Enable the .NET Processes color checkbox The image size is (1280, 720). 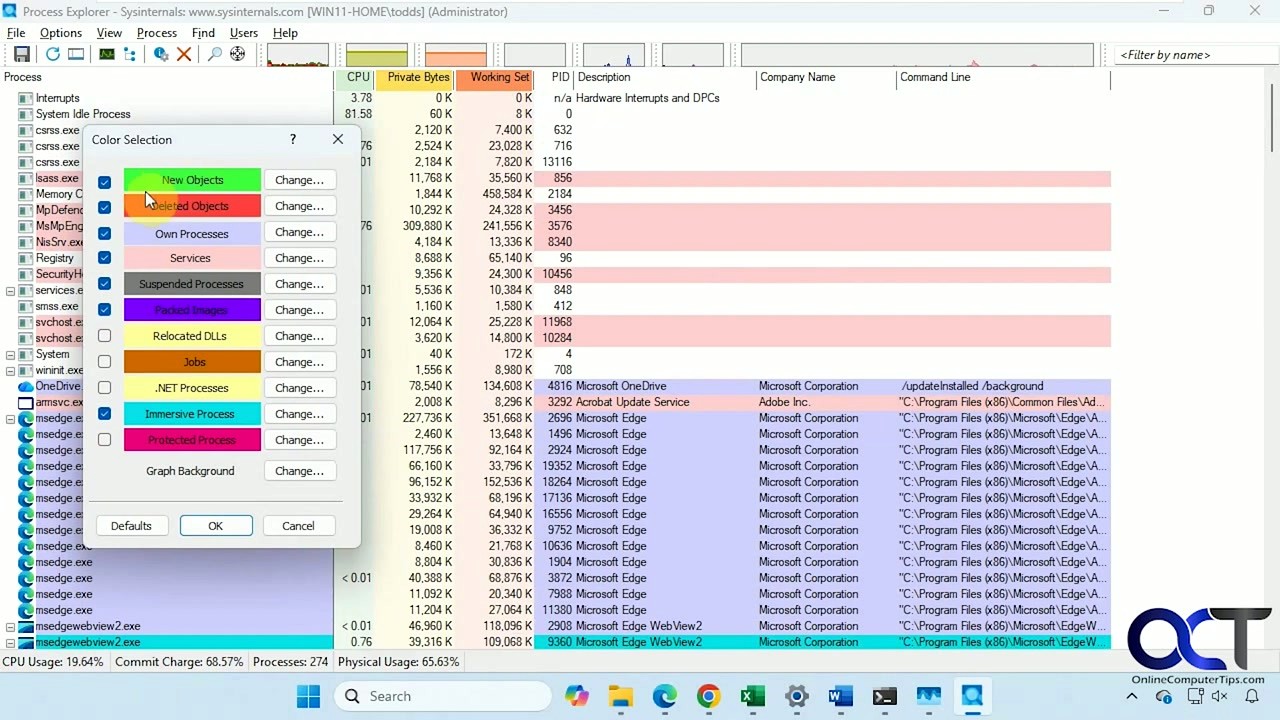click(104, 388)
